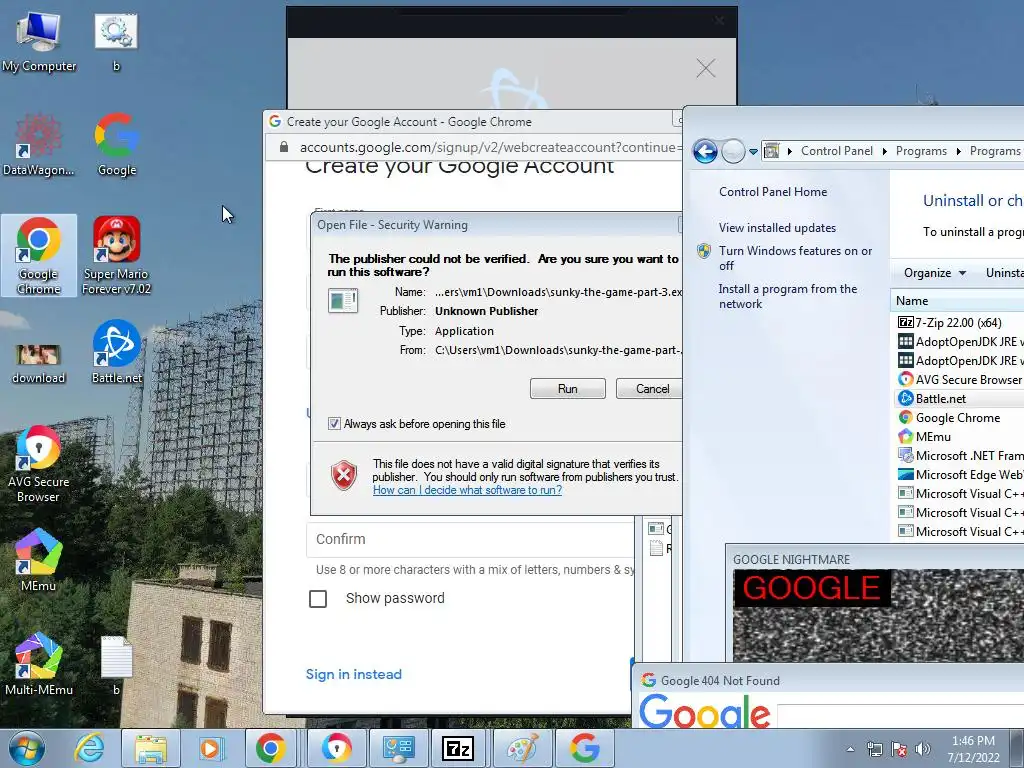1024x768 pixels.
Task: Click the red GOOGLE banner in the nightmare window
Action: pos(812,588)
